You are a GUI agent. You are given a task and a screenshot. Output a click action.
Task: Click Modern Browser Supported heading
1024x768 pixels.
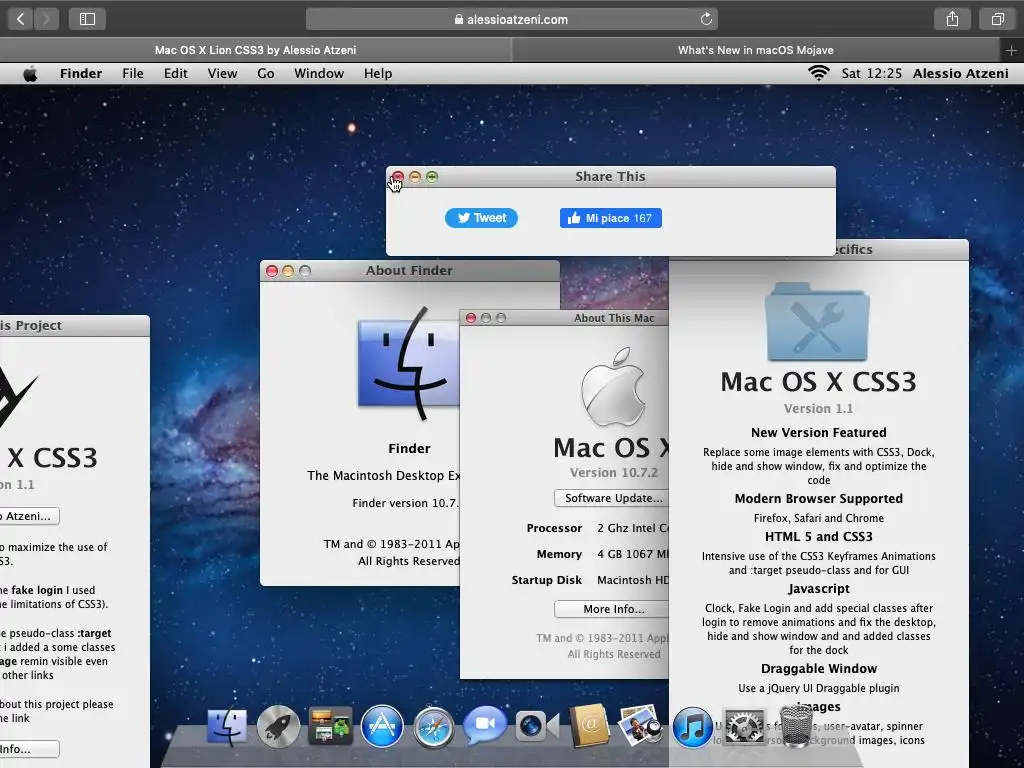tap(818, 498)
